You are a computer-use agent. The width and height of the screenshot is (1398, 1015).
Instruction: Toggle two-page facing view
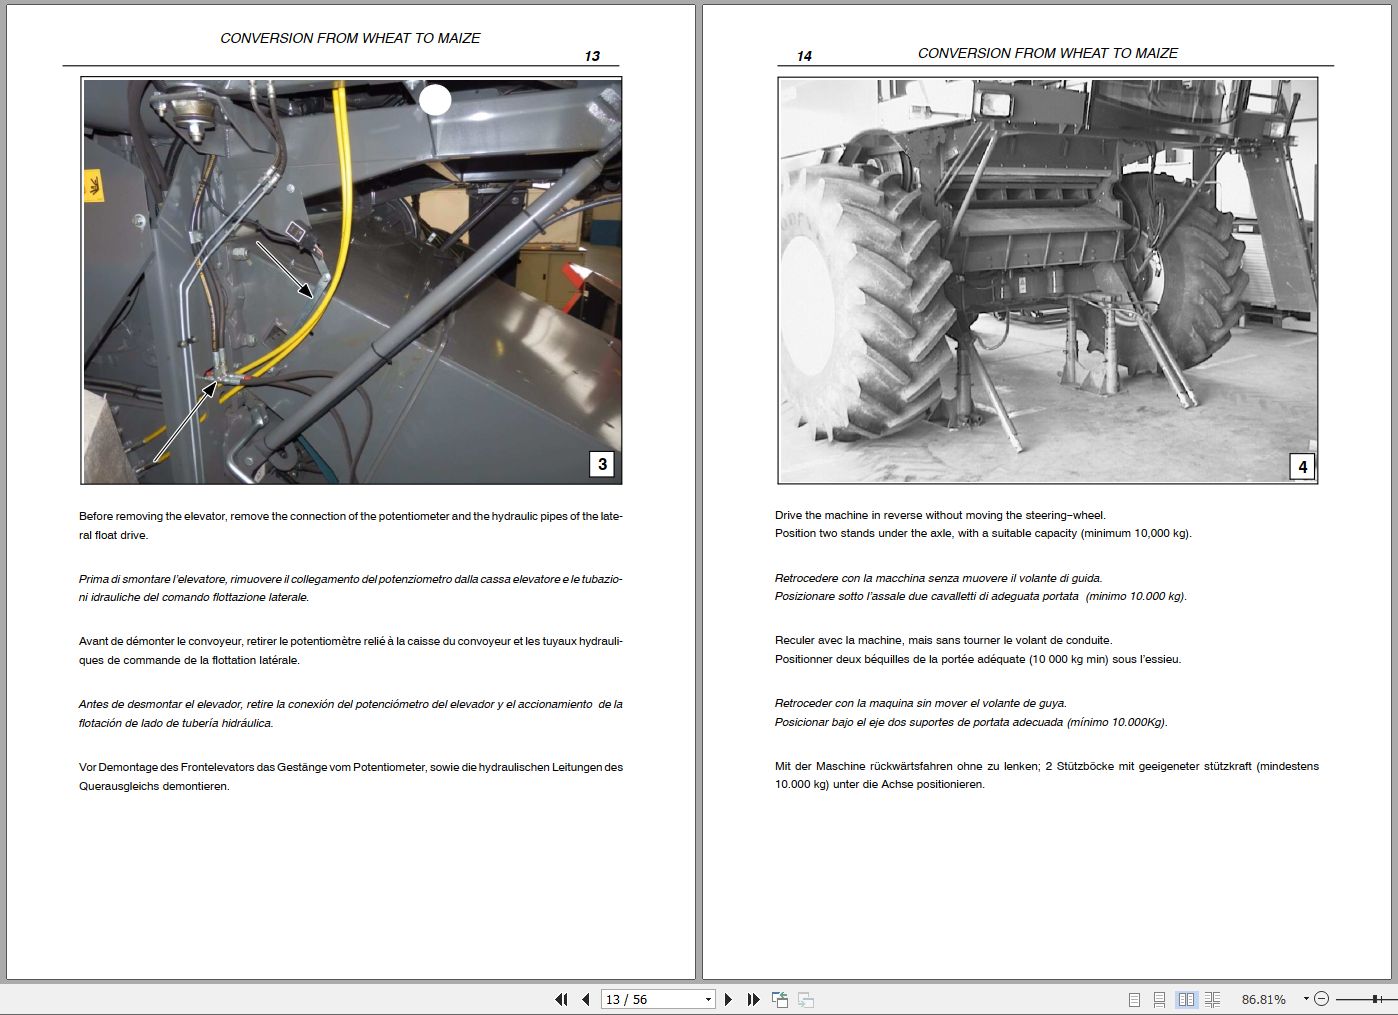[x=1186, y=999]
